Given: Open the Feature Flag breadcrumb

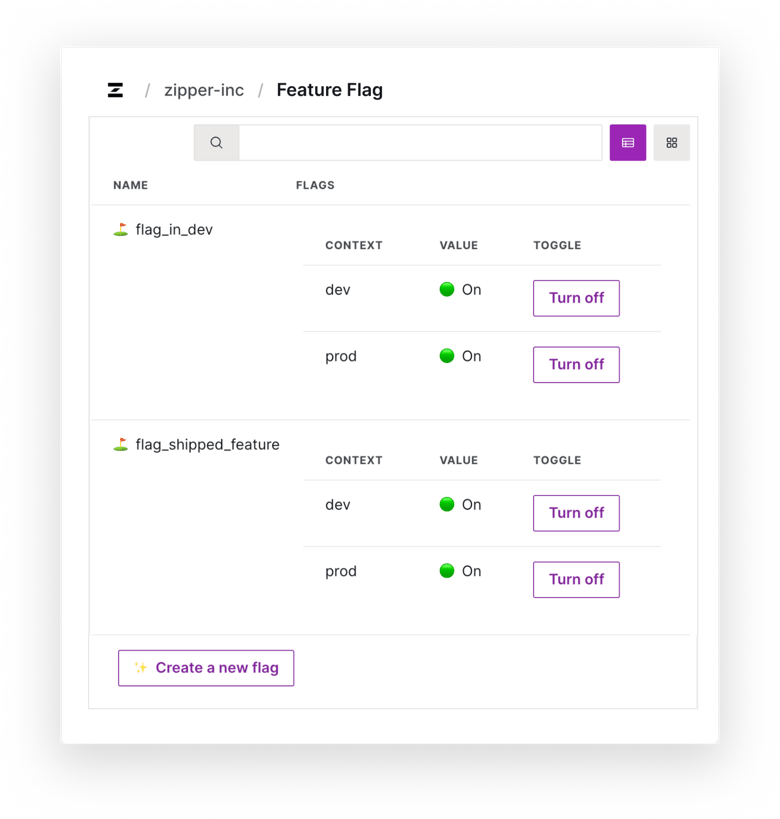Looking at the screenshot, I should tap(329, 90).
